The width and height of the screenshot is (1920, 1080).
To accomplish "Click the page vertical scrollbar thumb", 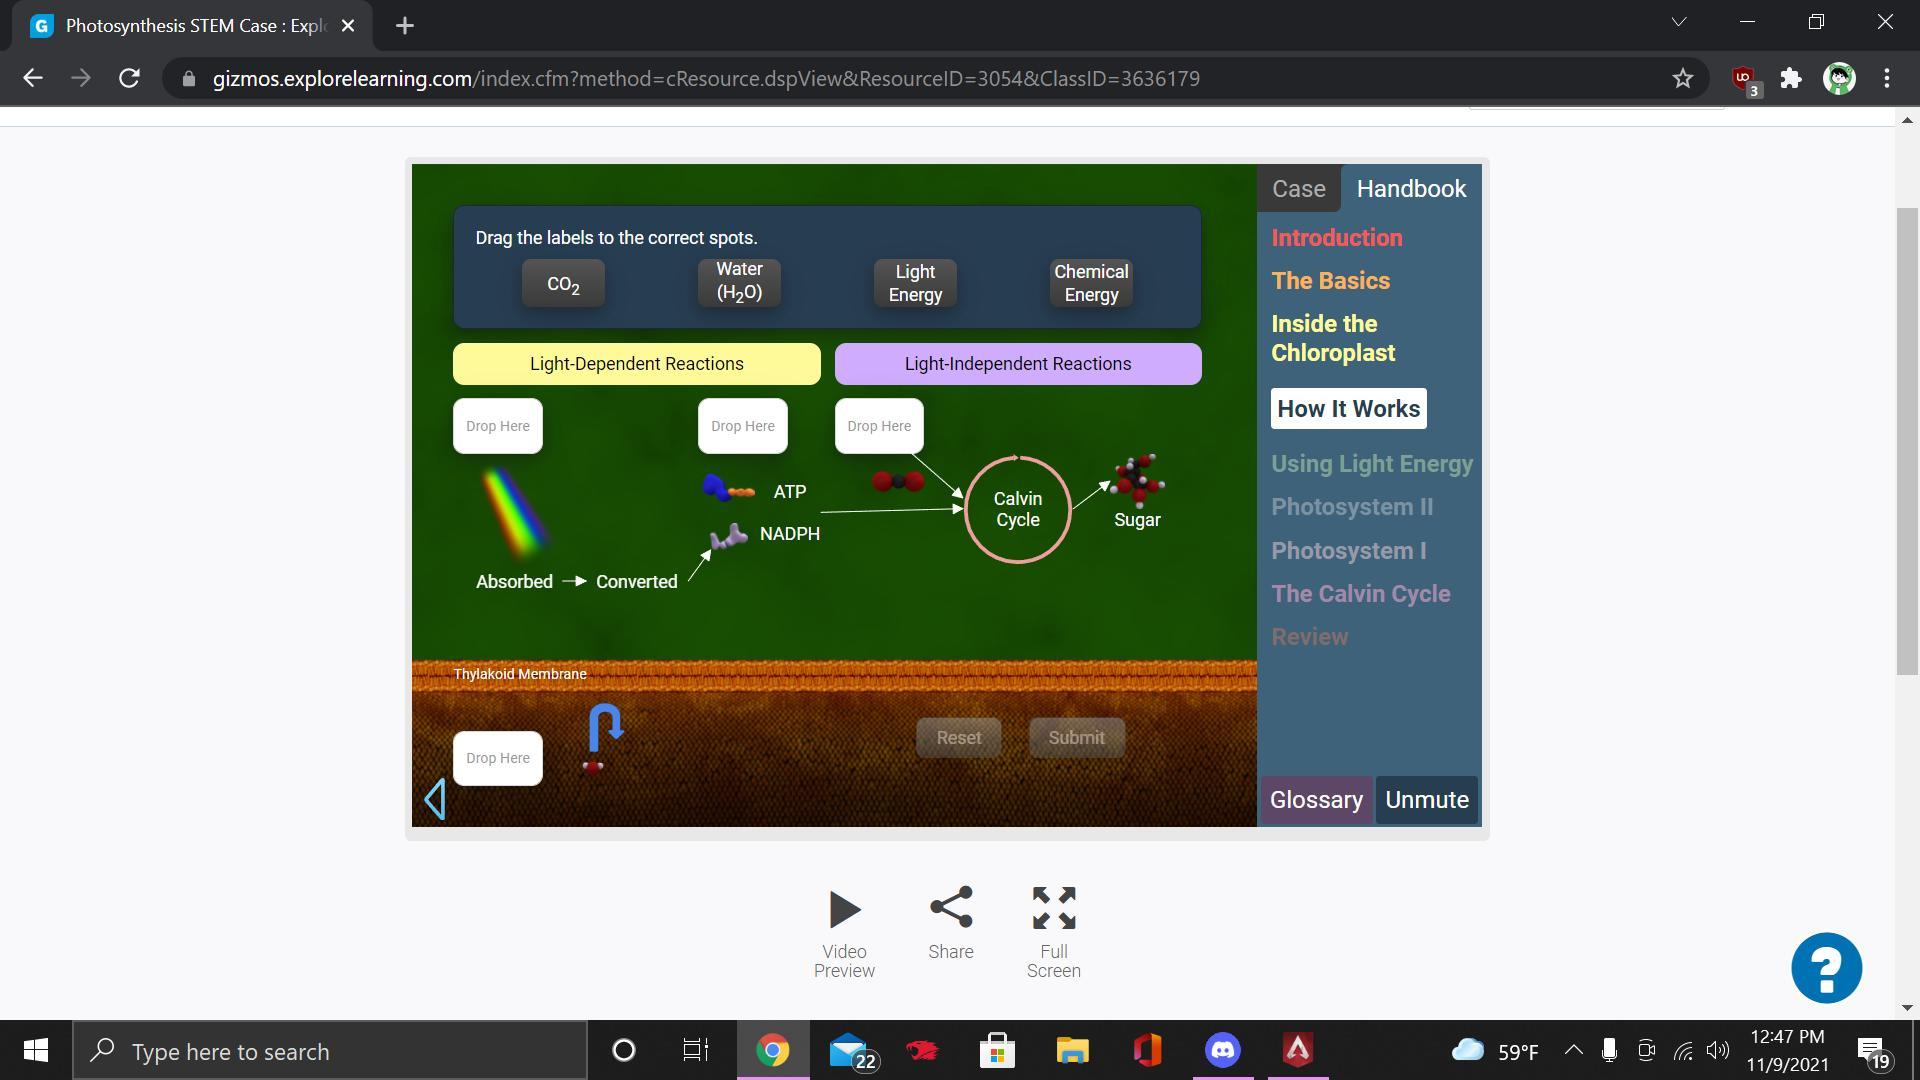I will pyautogui.click(x=1907, y=440).
